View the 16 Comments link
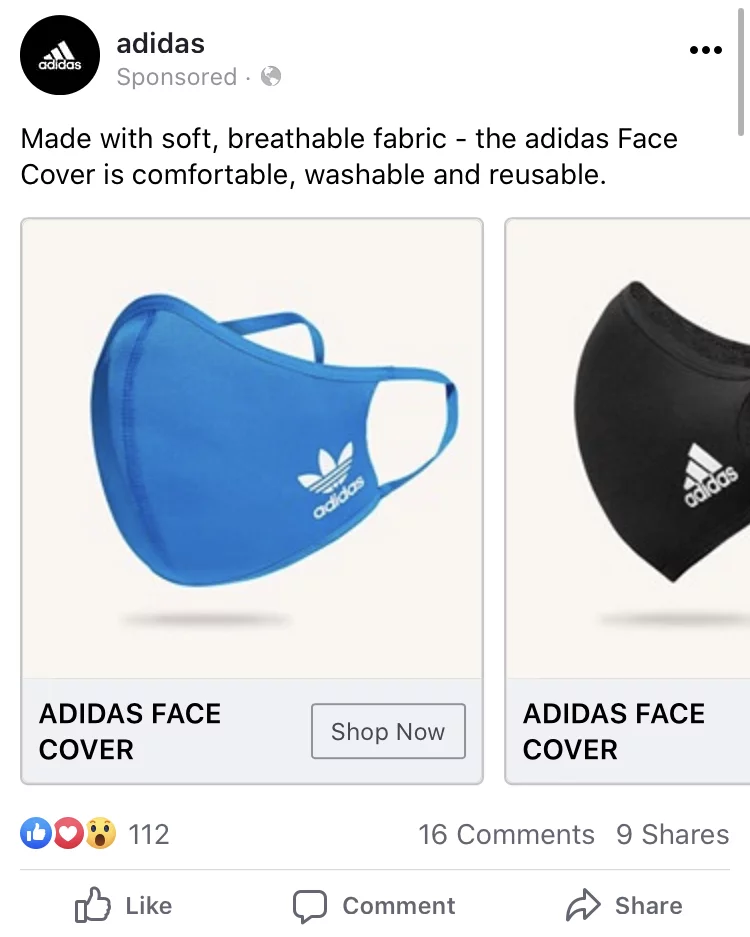 506,835
